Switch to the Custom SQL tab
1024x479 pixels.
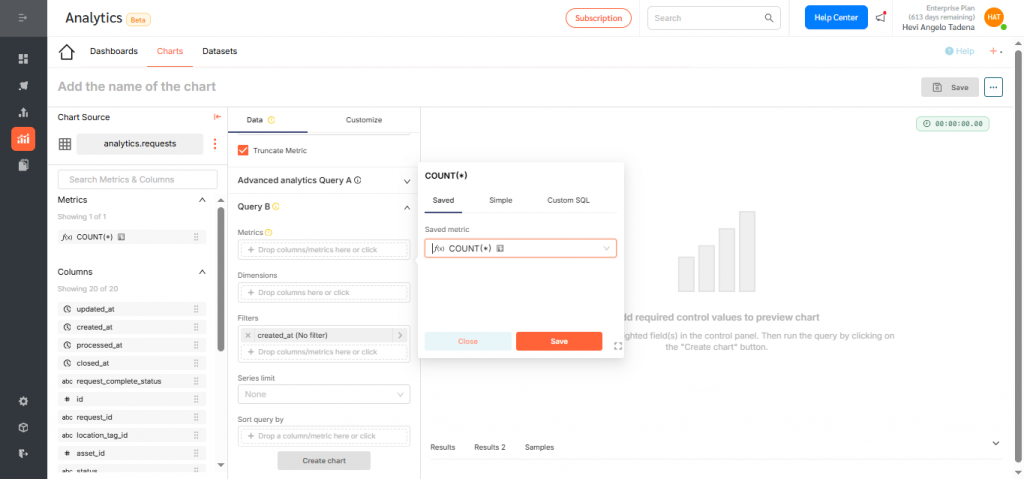point(568,200)
